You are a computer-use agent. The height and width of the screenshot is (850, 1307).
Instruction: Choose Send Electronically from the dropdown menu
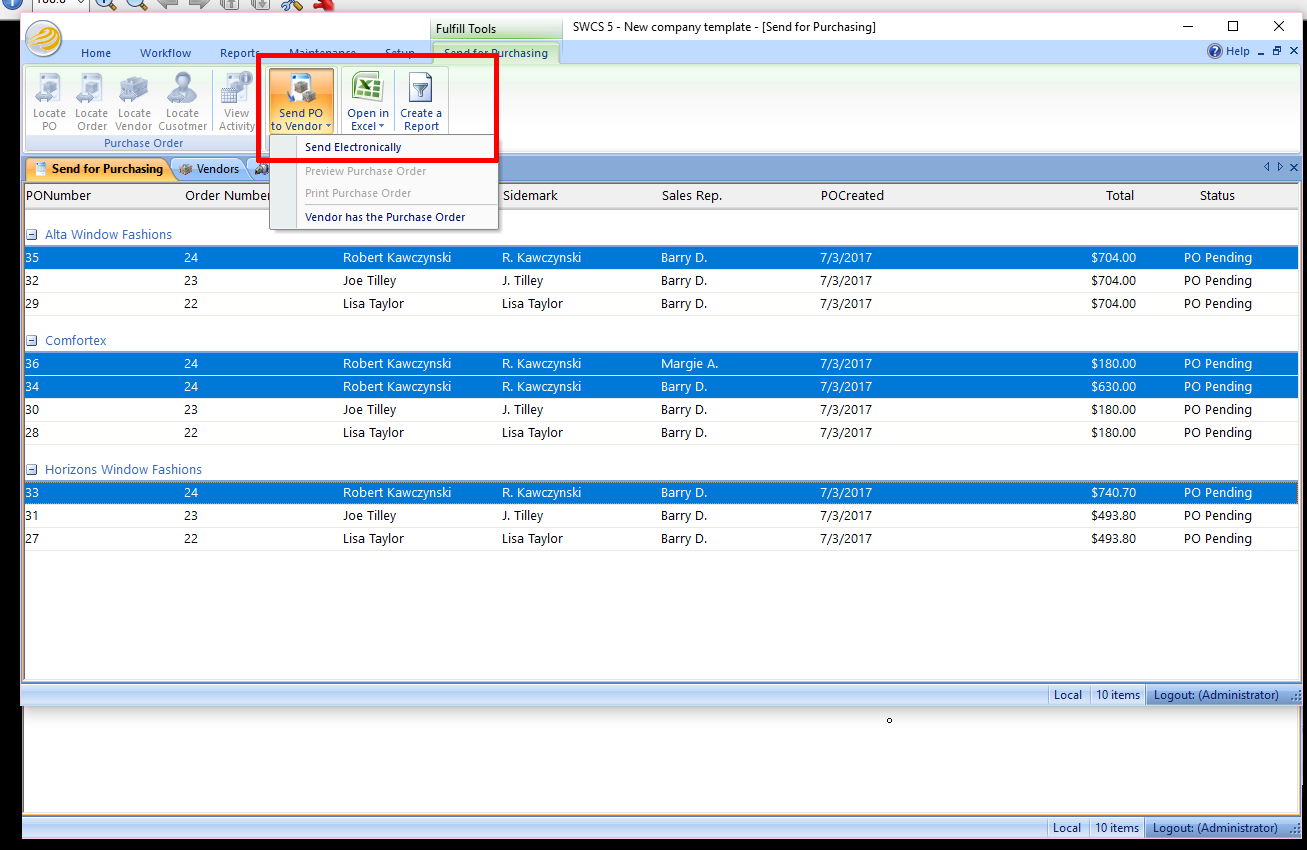(x=353, y=147)
